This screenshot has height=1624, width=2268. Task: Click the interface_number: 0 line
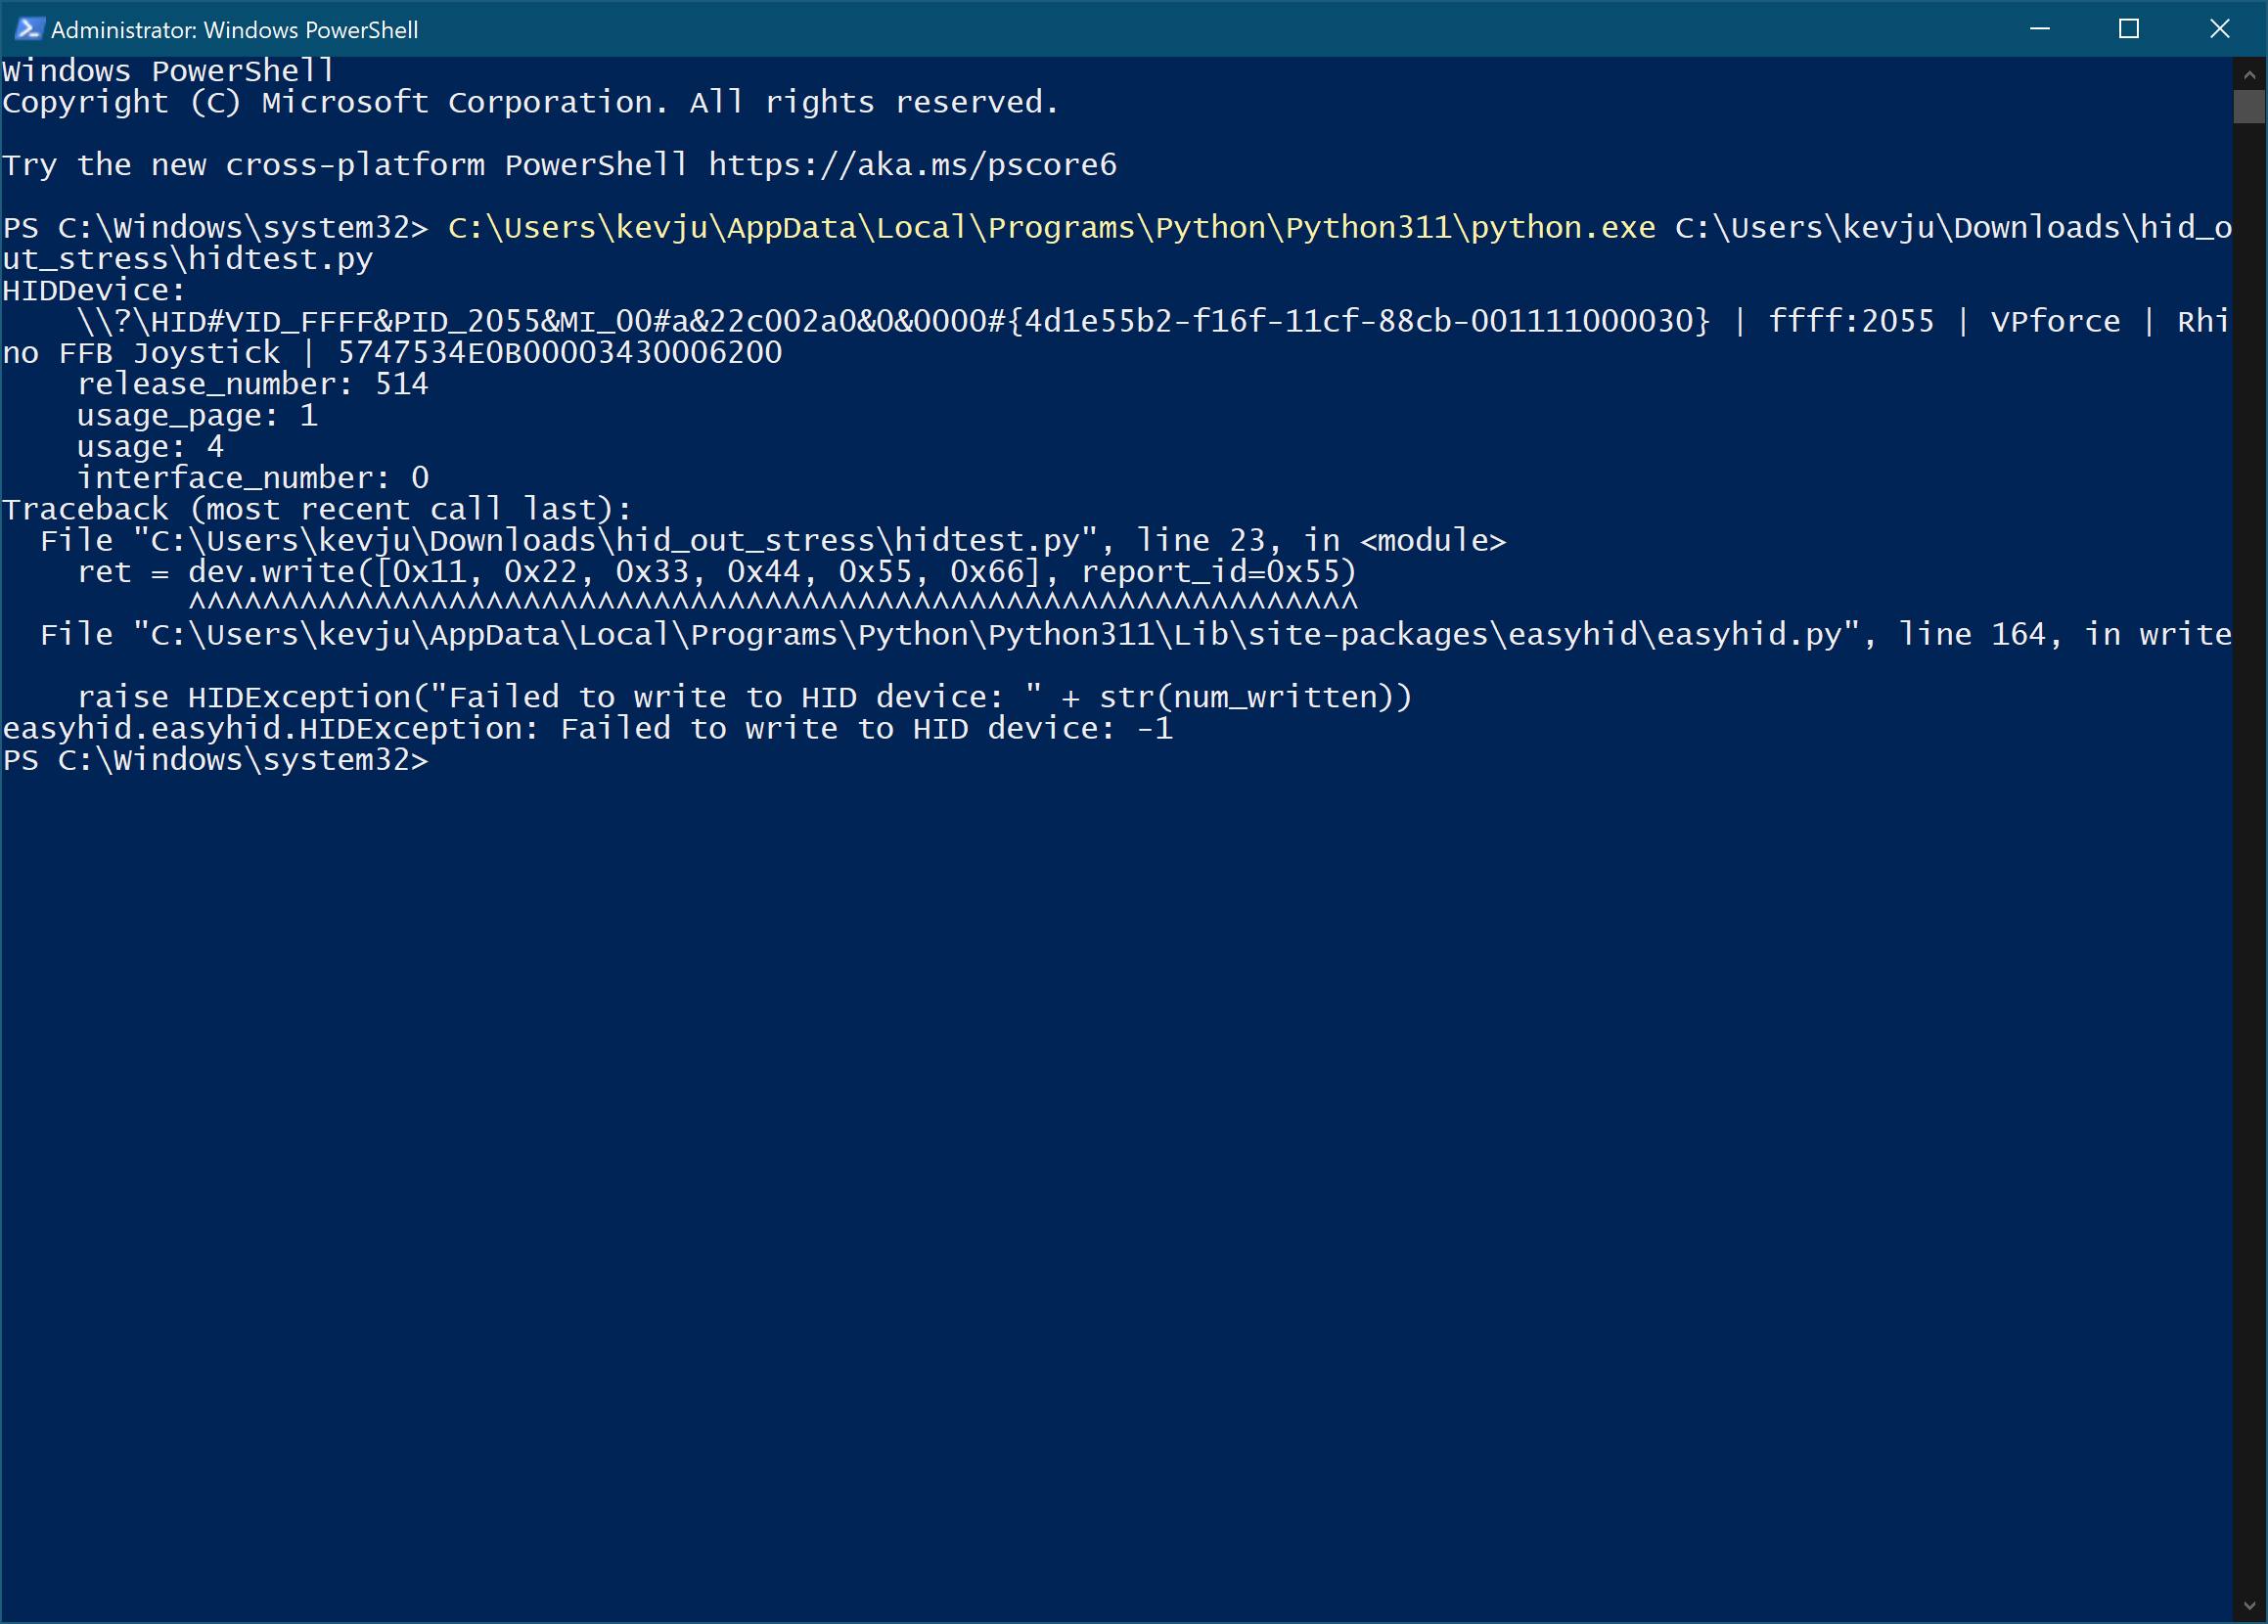pyautogui.click(x=253, y=478)
